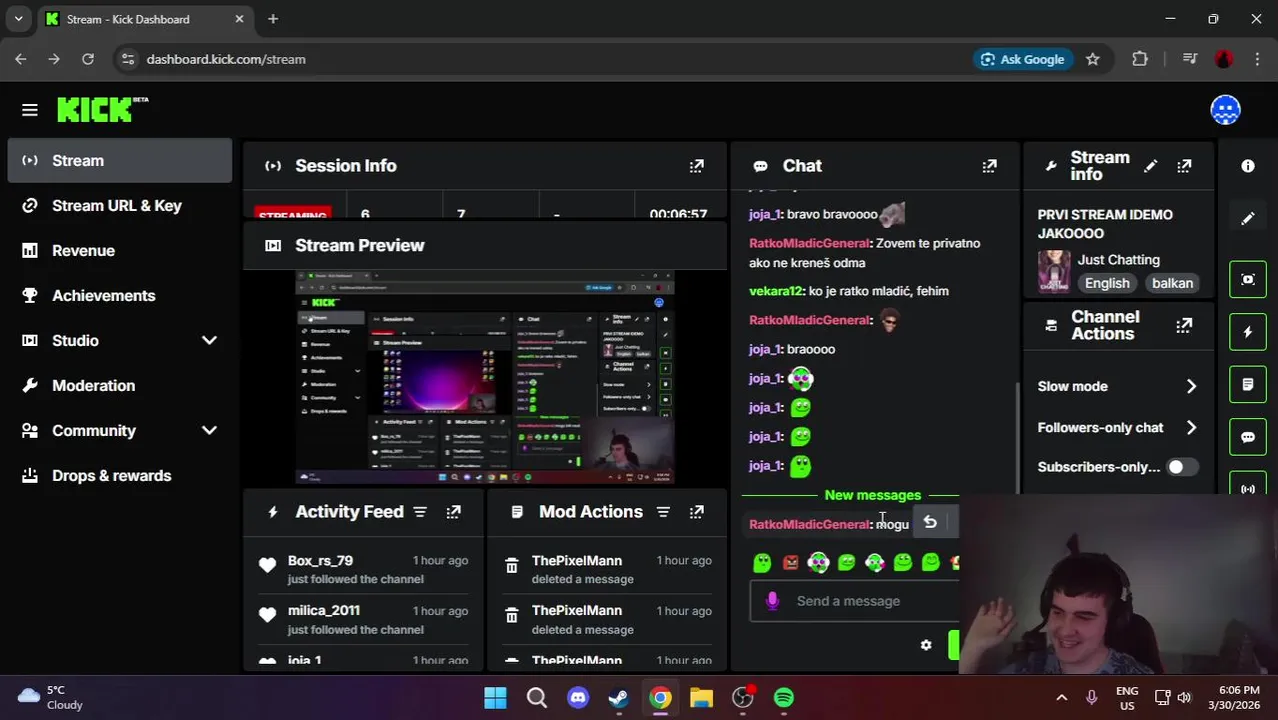This screenshot has width=1278, height=720.
Task: Bookmark this page with star icon
Action: pos(1093,59)
